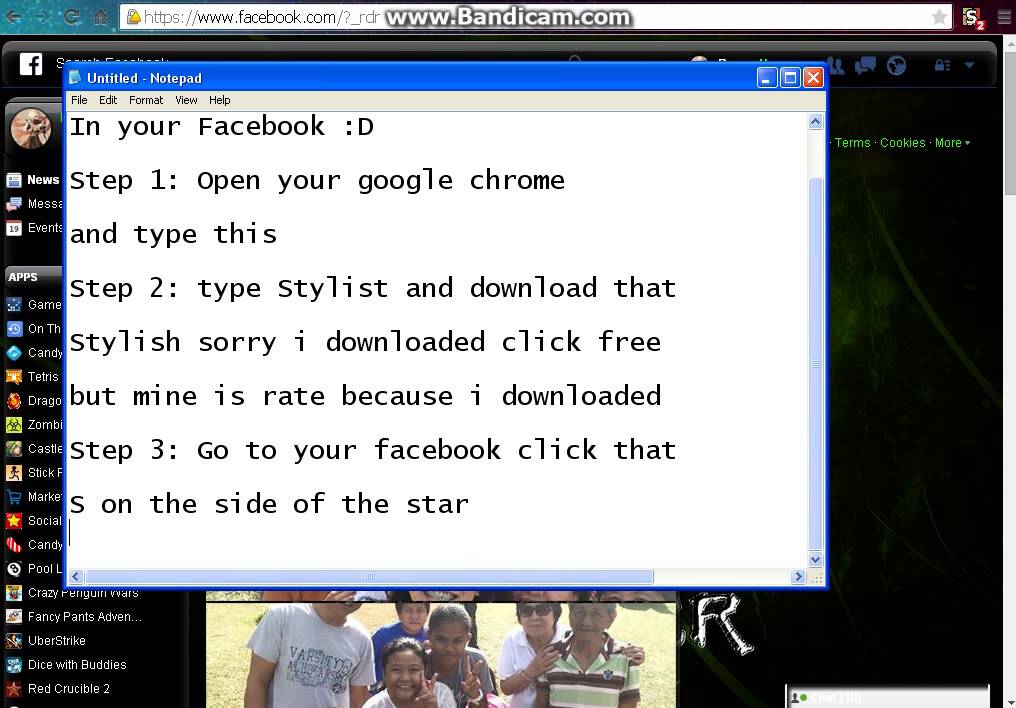Image resolution: width=1016 pixels, height=708 pixels.
Task: Open the Chrome hamburger menu
Action: [1004, 17]
